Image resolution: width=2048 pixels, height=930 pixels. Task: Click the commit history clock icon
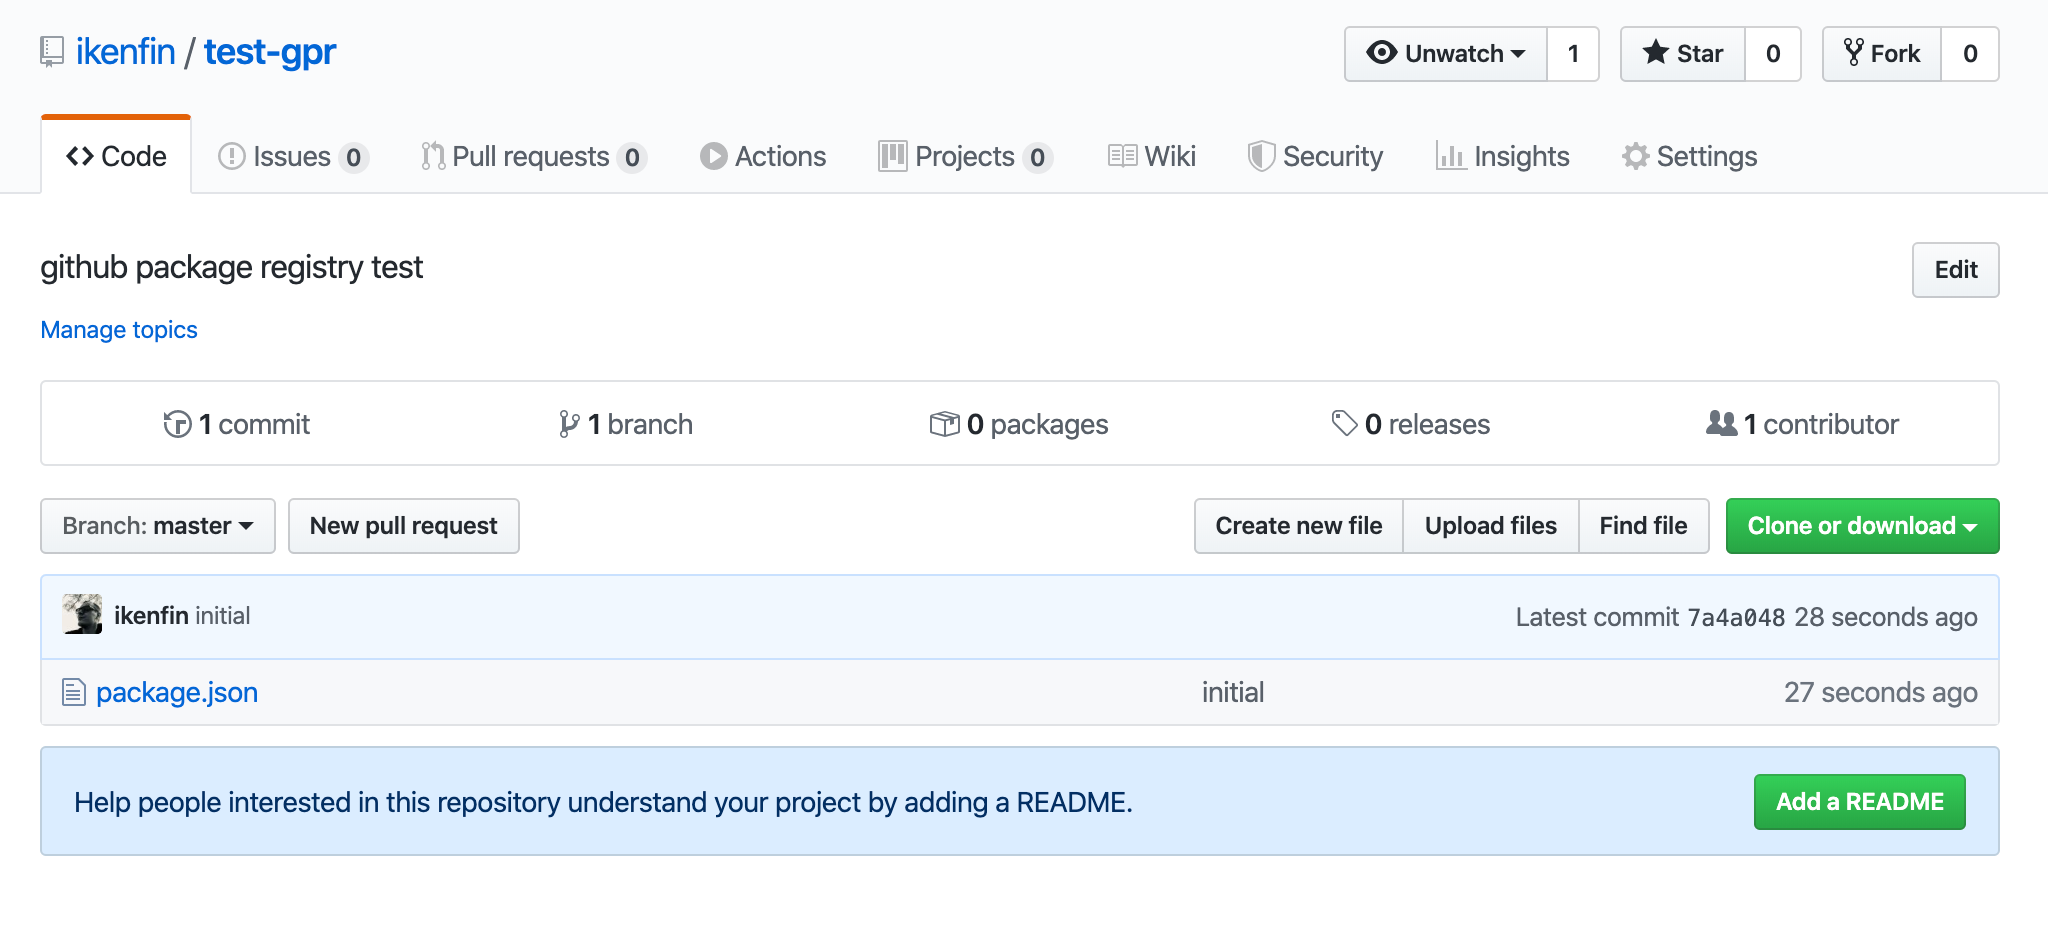[x=177, y=424]
